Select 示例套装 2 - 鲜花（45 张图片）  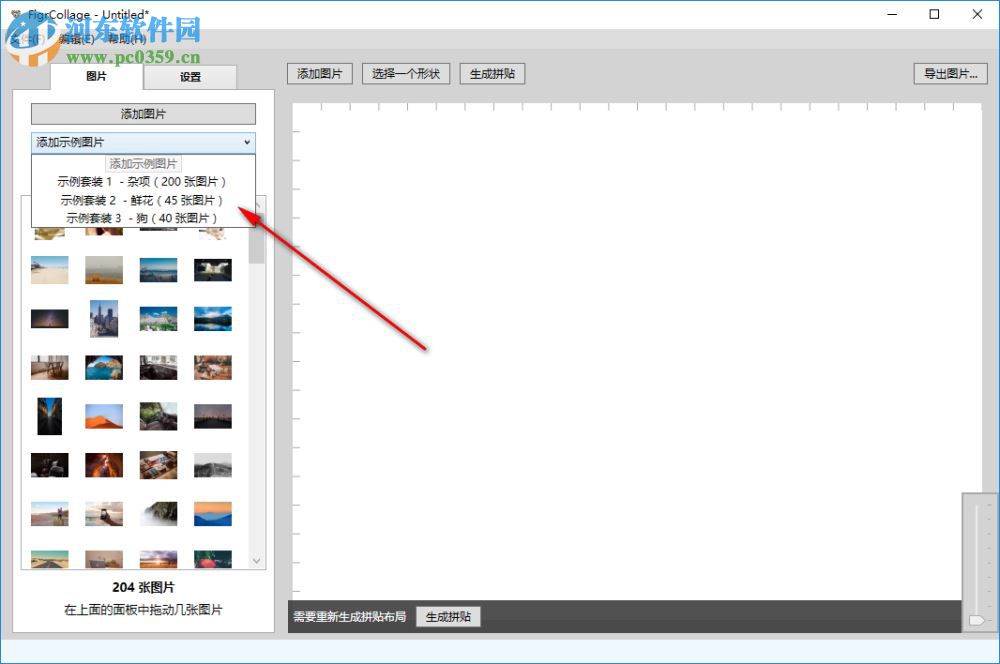pos(142,200)
